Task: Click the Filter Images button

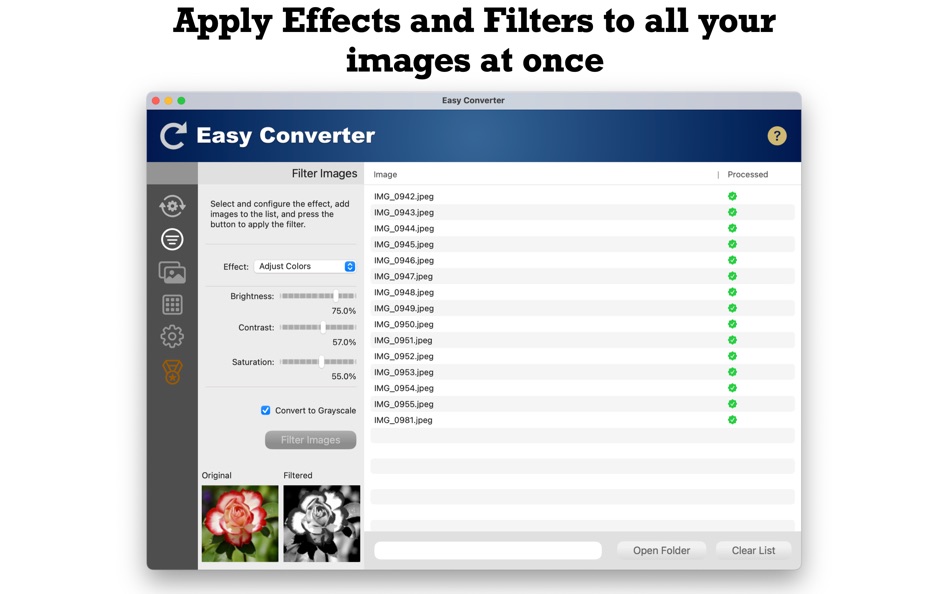Action: click(x=310, y=440)
